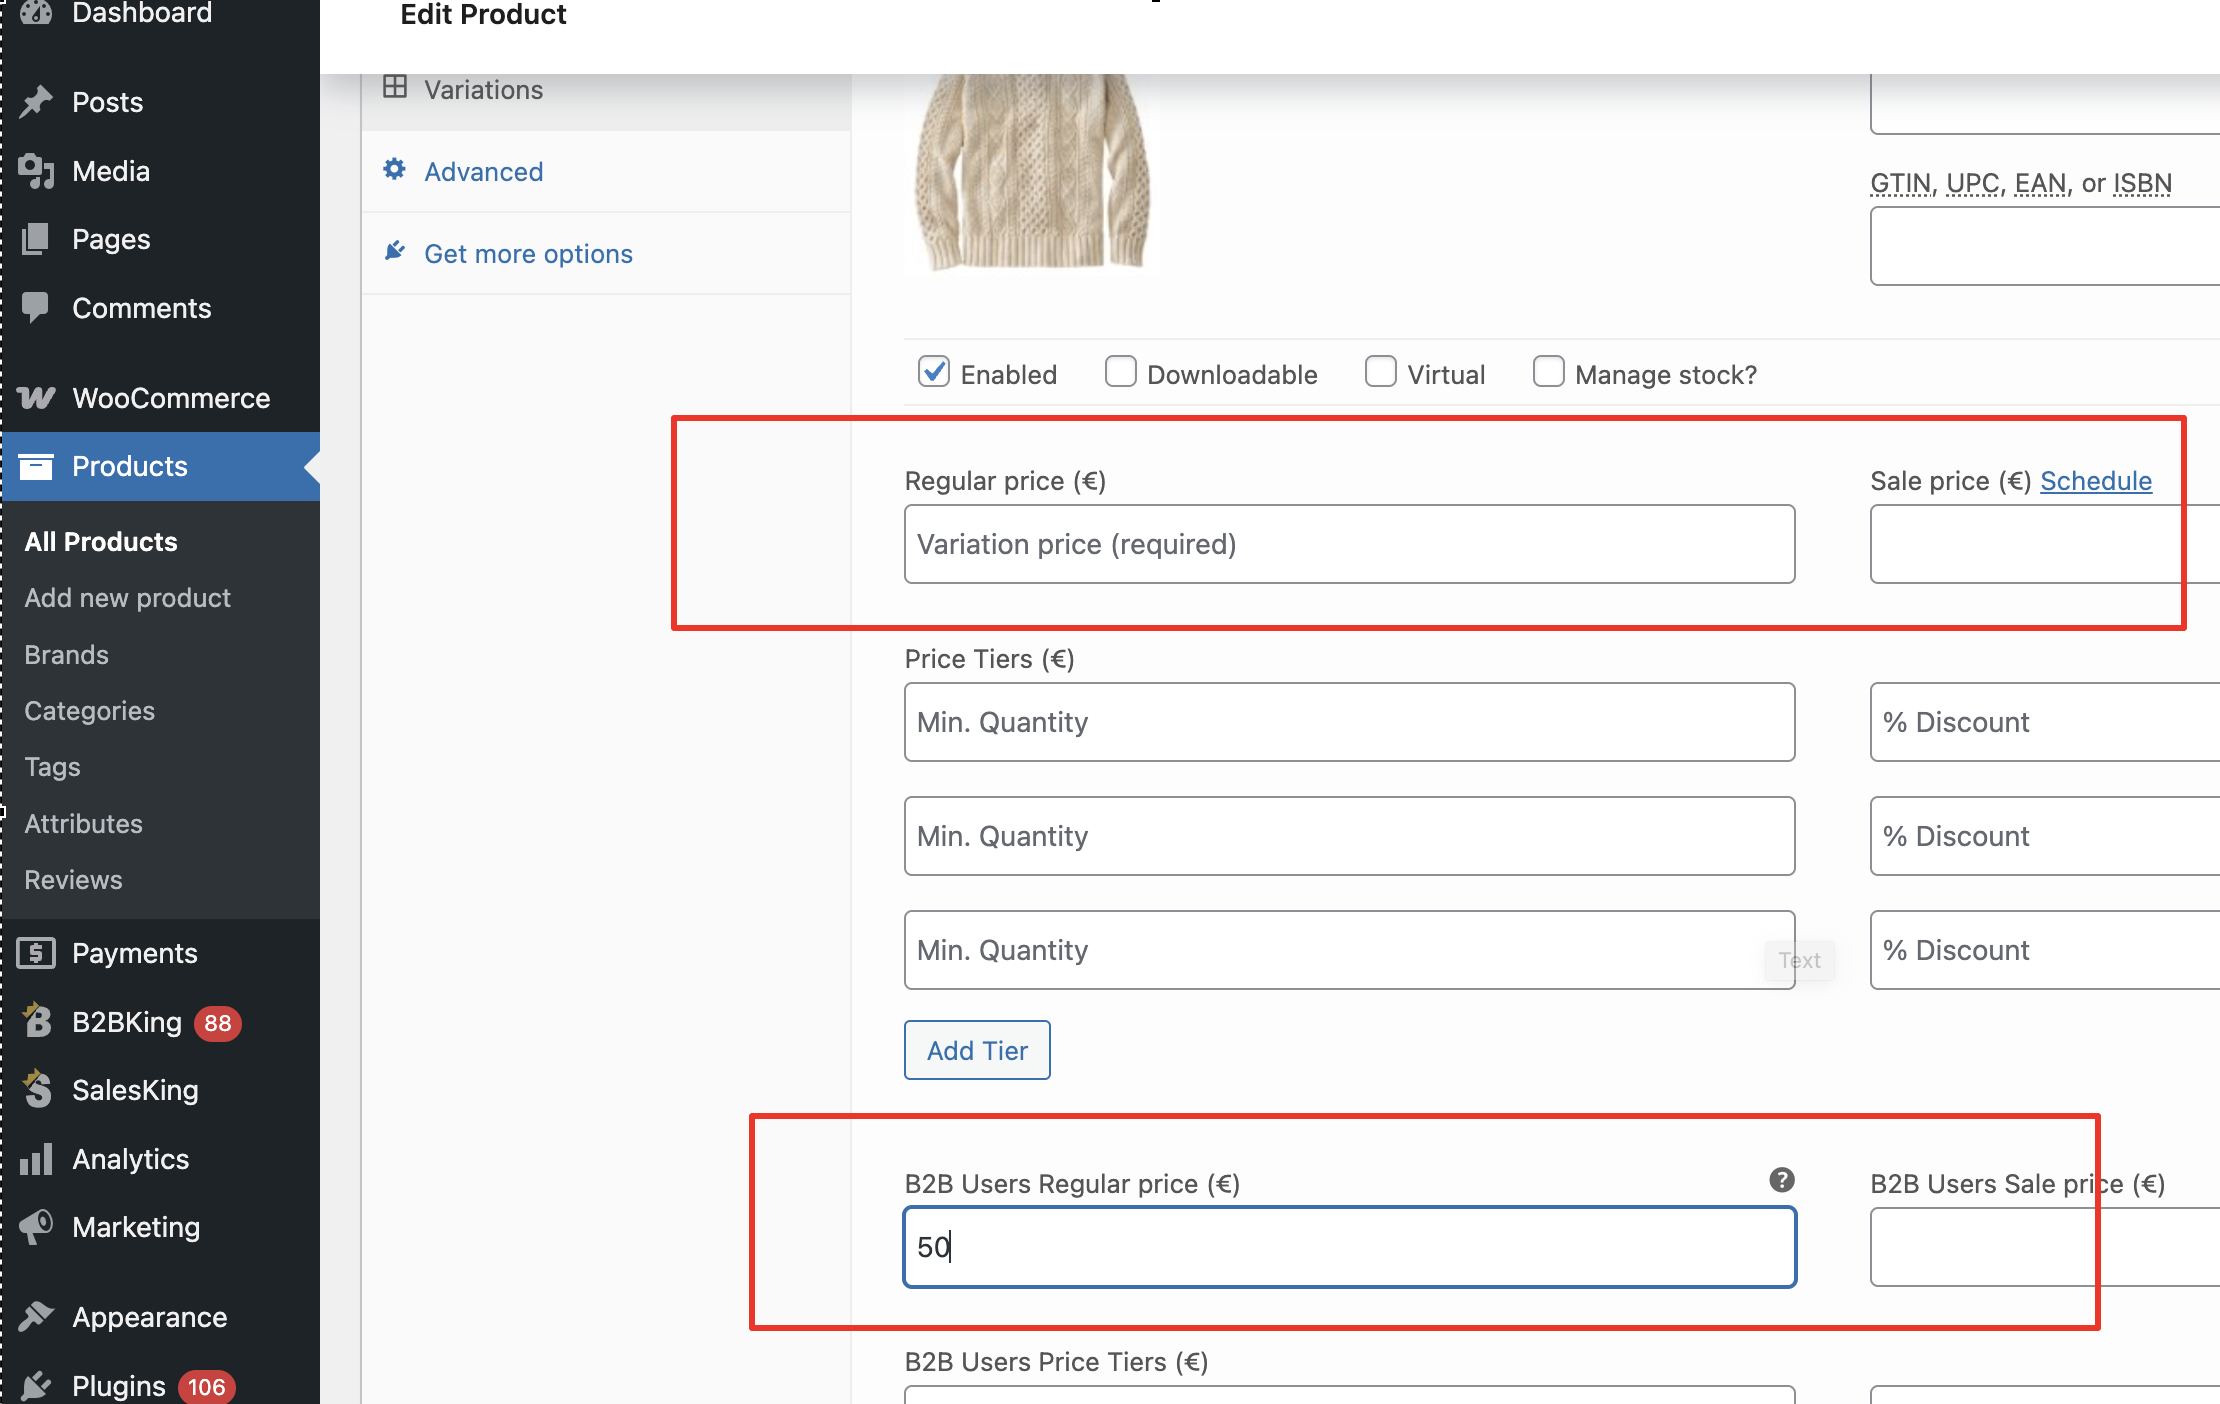Open the Get more options tab
The image size is (2220, 1404).
[606, 253]
